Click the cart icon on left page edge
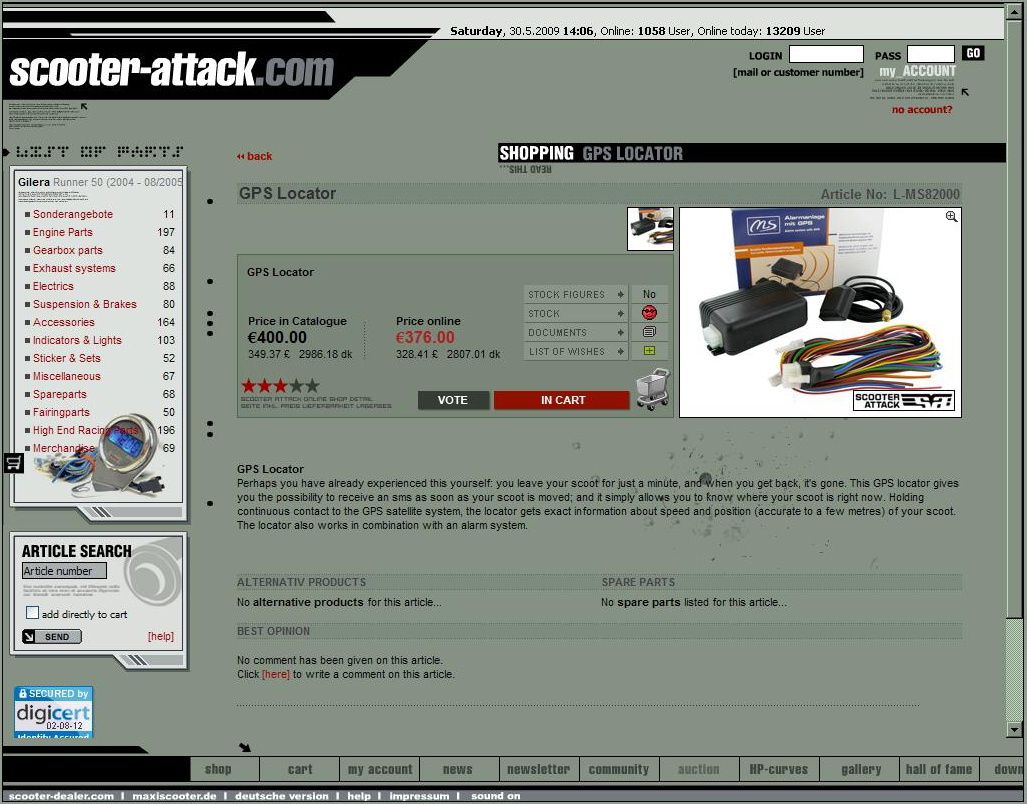 (x=14, y=462)
